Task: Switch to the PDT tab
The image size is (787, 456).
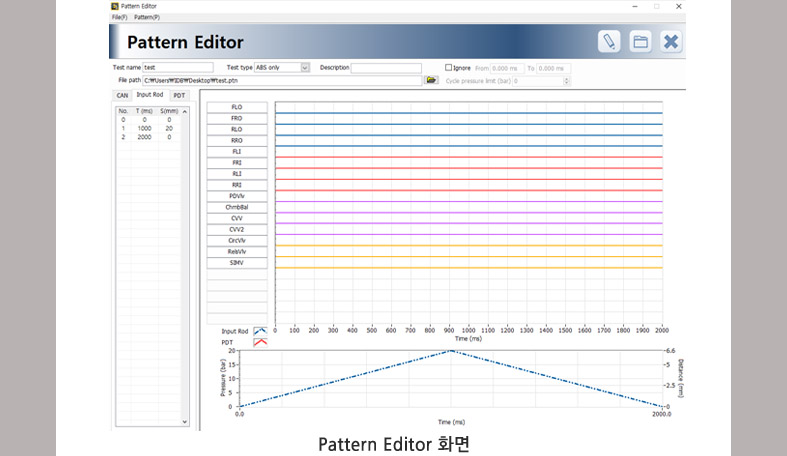Action: 179,95
